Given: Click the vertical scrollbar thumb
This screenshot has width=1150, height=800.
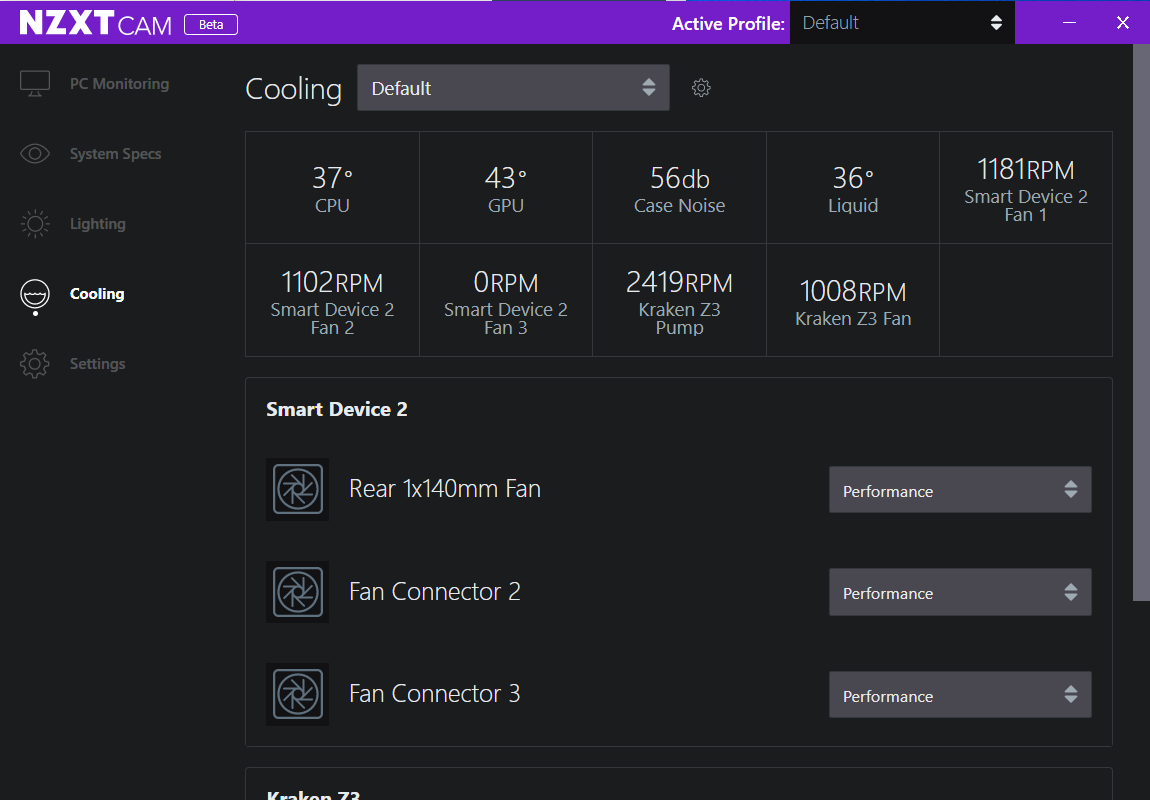Looking at the screenshot, I should click(x=1141, y=323).
